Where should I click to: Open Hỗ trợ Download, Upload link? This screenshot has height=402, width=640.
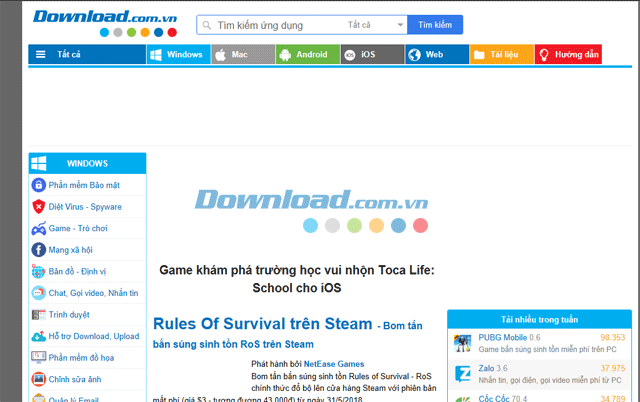coord(94,336)
